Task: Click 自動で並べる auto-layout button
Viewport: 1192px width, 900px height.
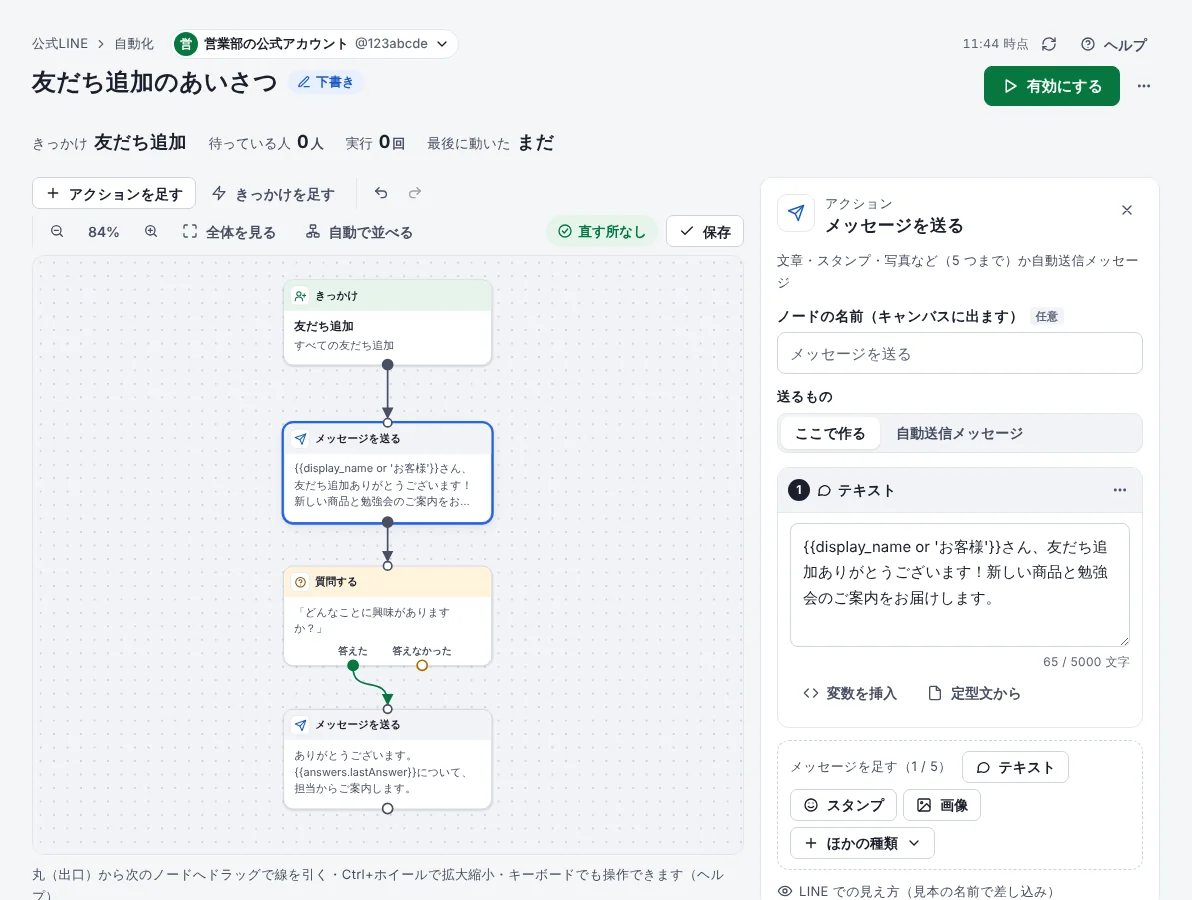Action: 359,232
